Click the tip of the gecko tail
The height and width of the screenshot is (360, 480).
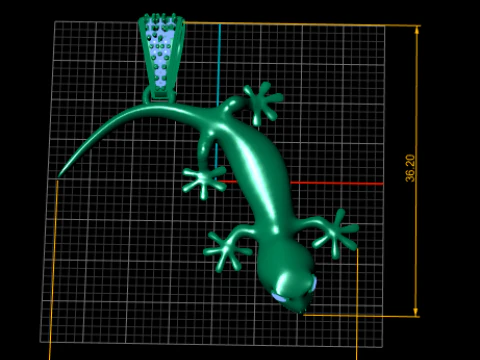(60, 175)
